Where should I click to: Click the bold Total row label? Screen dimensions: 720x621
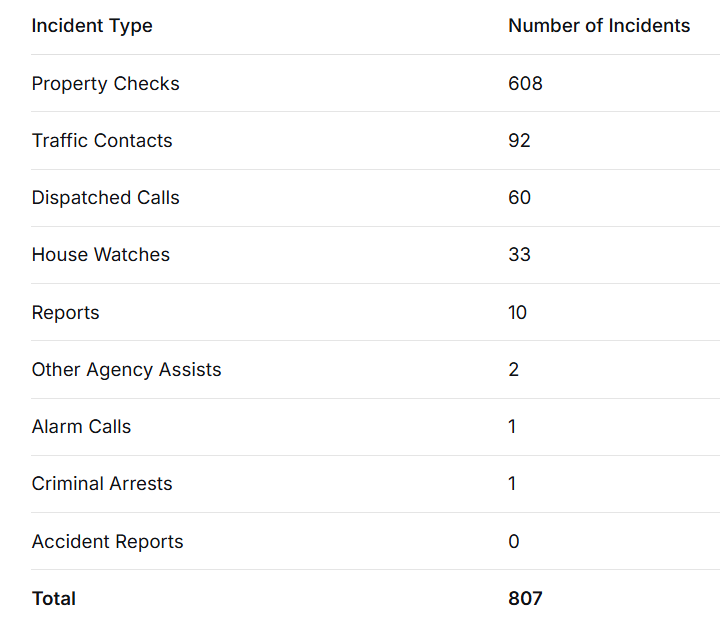53,599
